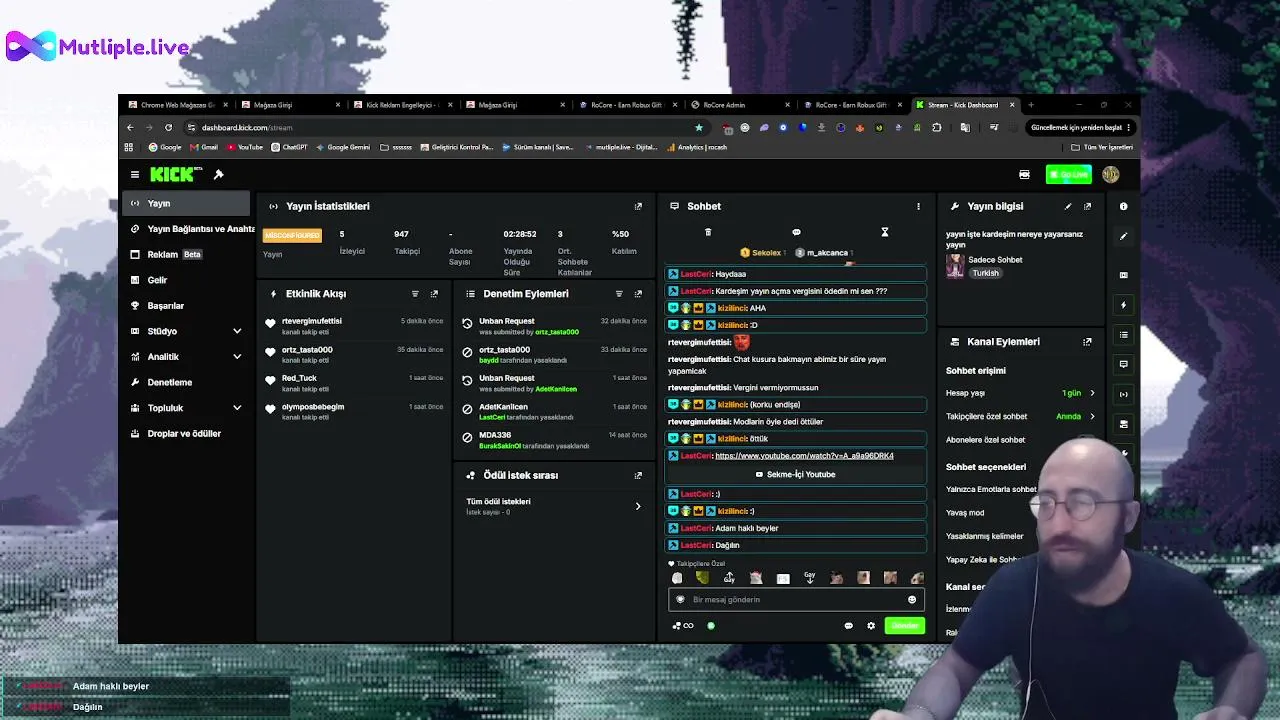
Task: Click the info icon in right rail
Action: click(1123, 206)
